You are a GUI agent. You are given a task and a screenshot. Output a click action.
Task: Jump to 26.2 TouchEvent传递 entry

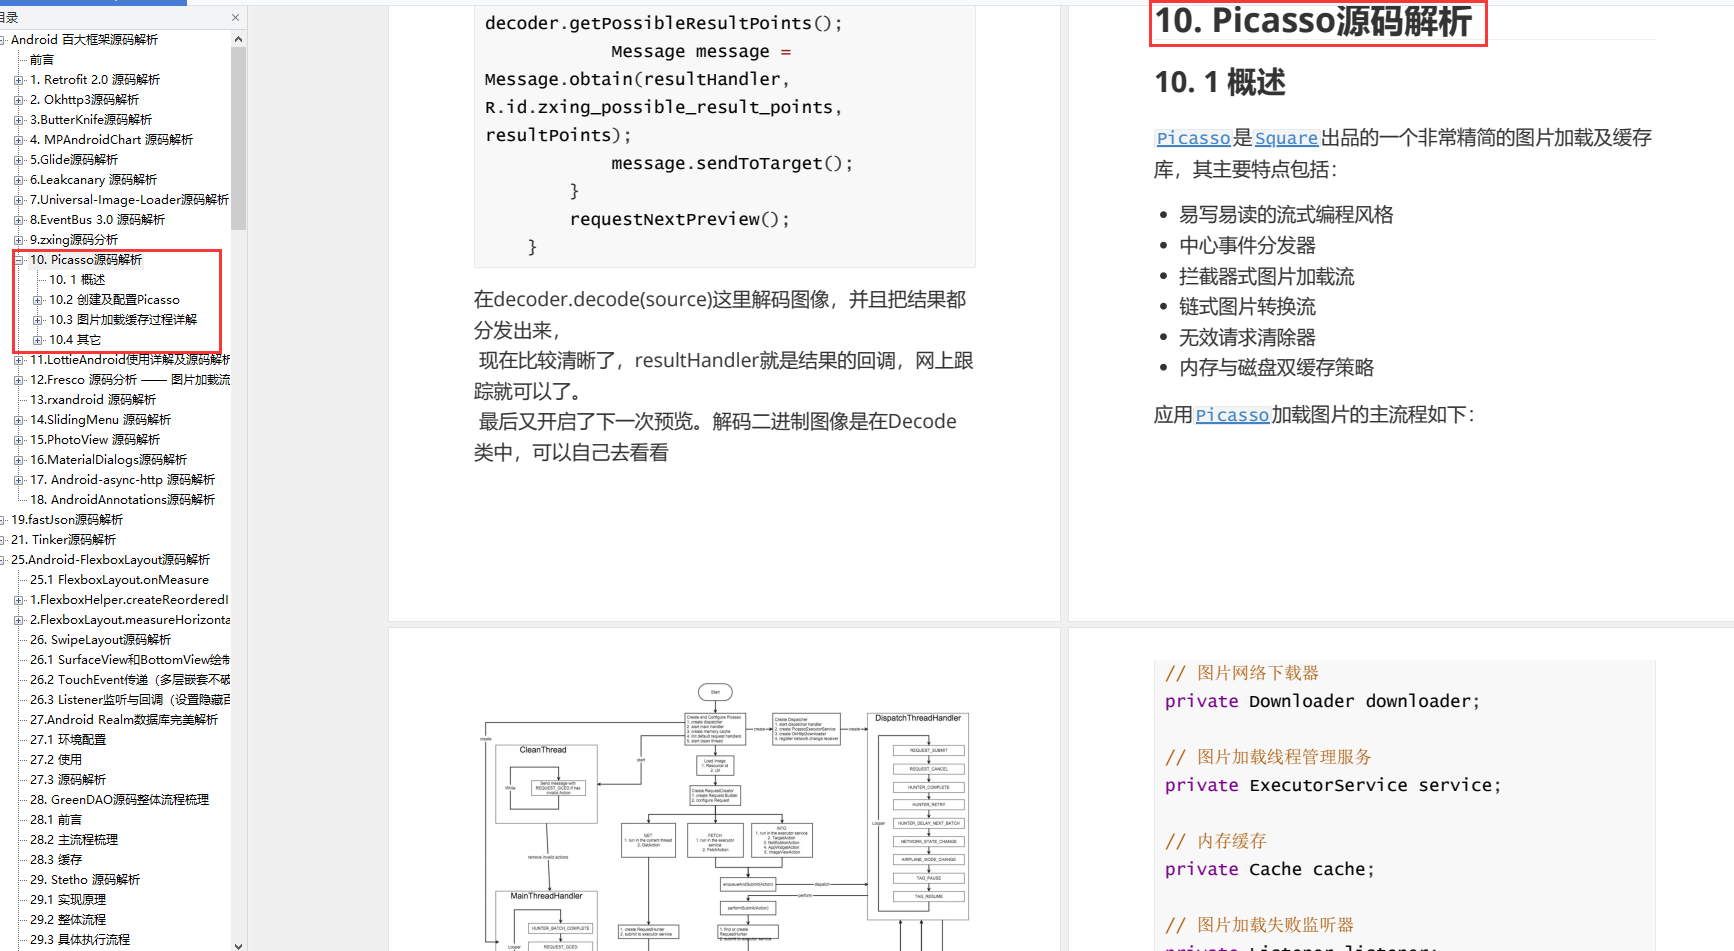pos(130,680)
